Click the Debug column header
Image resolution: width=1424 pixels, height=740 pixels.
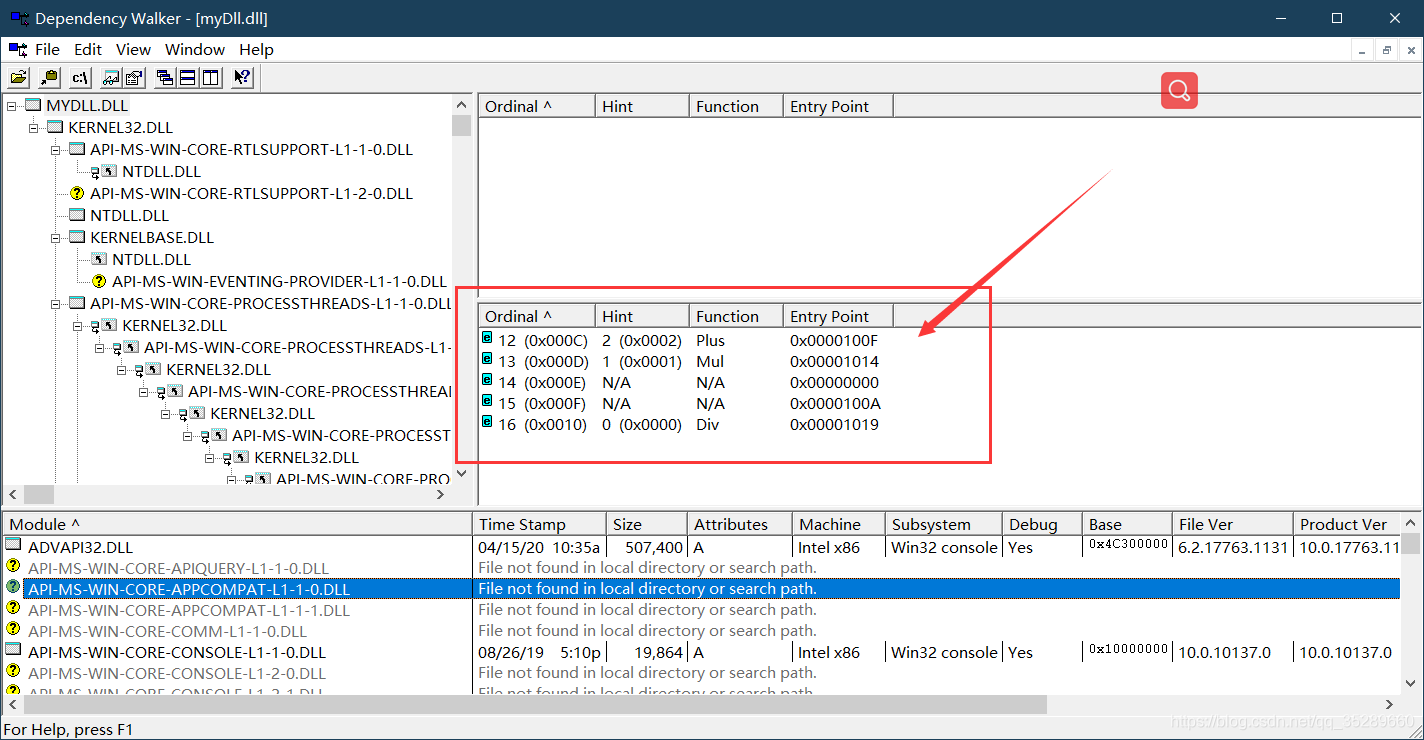1043,524
